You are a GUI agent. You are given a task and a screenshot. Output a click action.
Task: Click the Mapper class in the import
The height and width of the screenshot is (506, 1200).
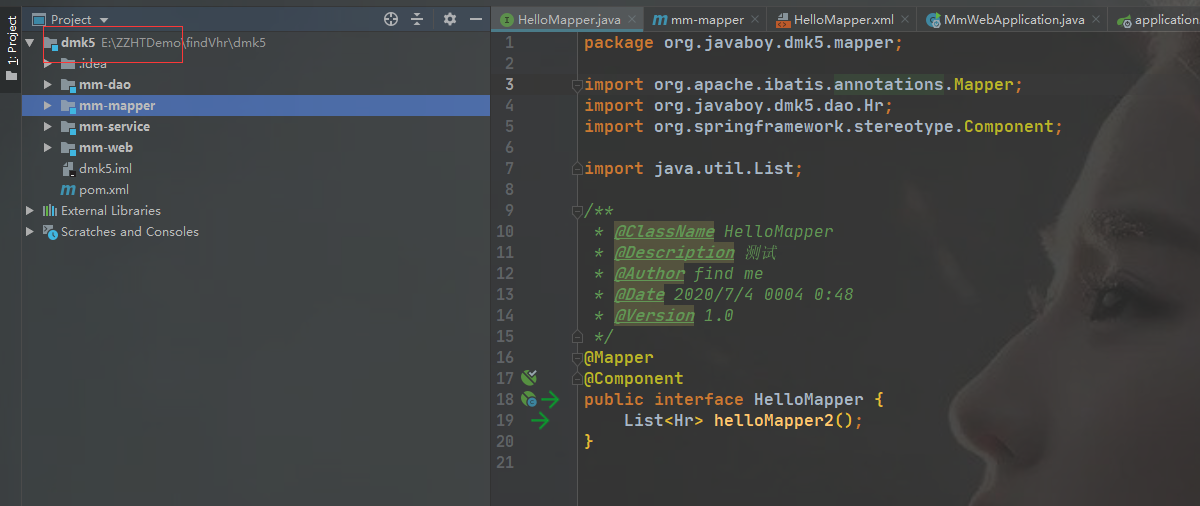(983, 85)
